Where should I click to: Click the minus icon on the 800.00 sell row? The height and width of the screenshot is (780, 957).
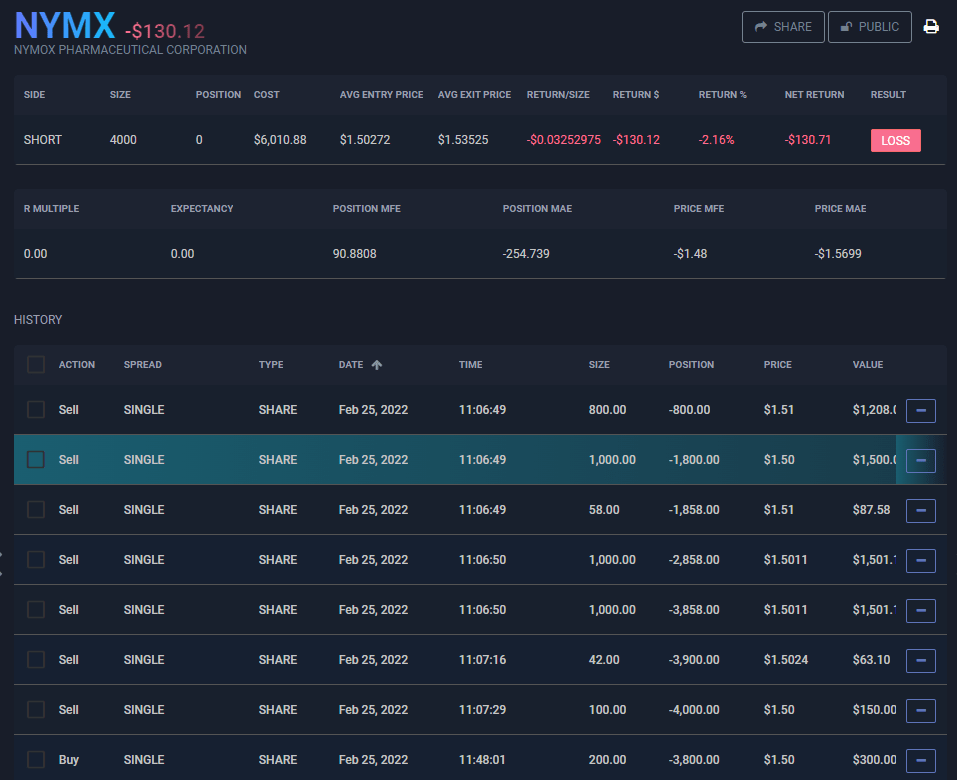[920, 410]
